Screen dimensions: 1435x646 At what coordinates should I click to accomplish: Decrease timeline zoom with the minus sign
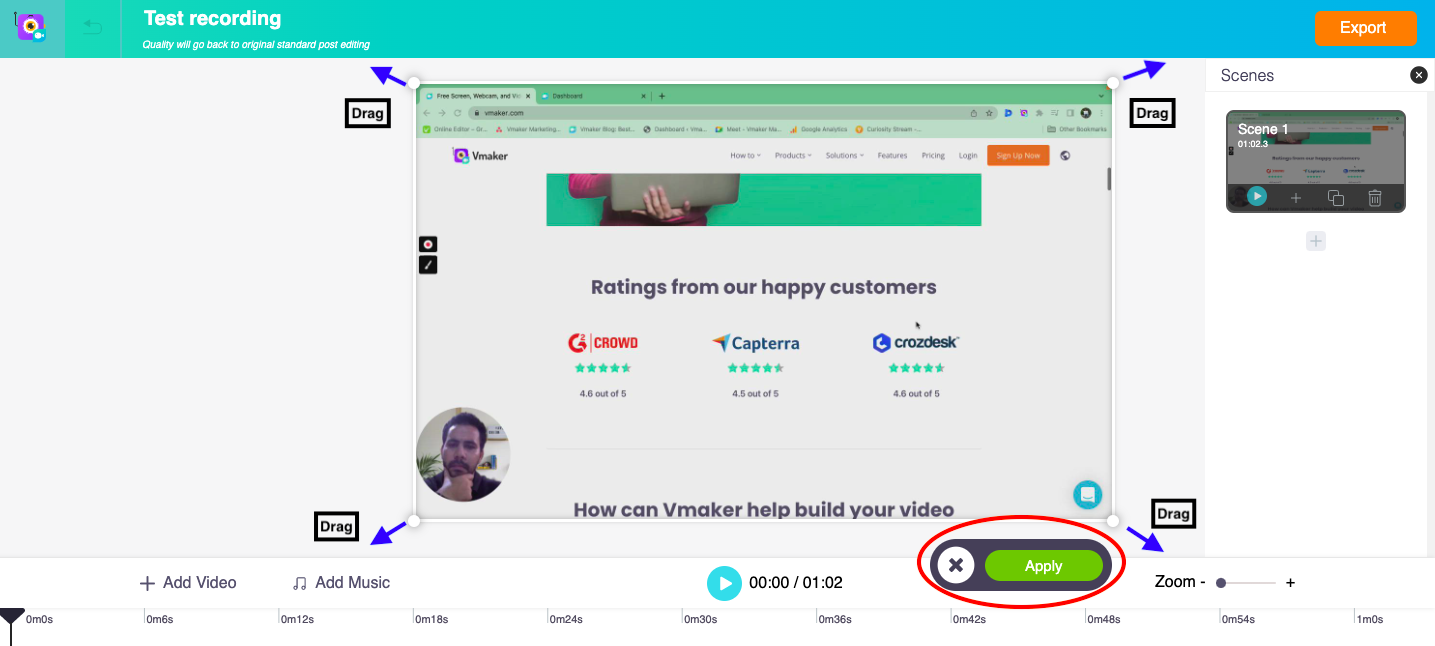1202,582
